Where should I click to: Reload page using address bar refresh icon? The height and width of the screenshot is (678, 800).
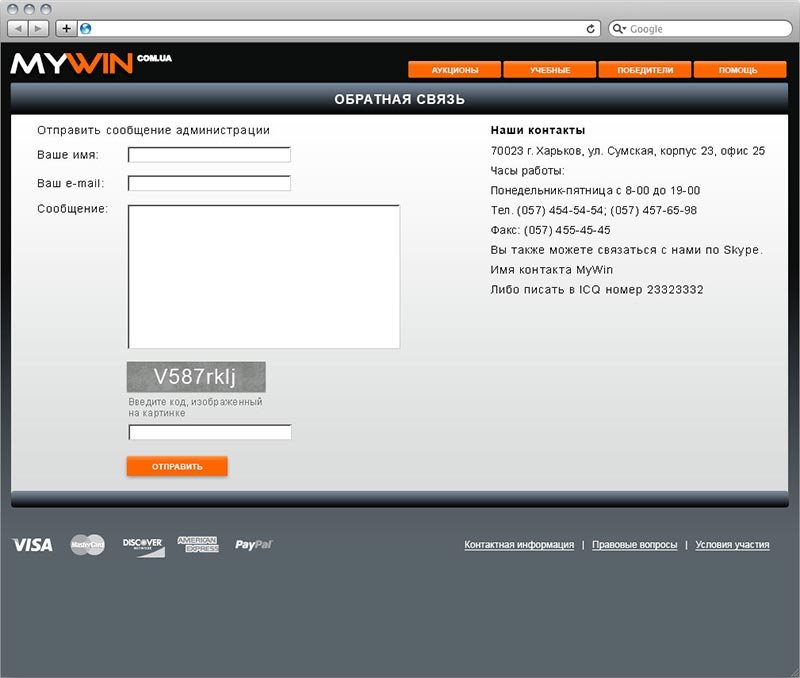point(591,29)
